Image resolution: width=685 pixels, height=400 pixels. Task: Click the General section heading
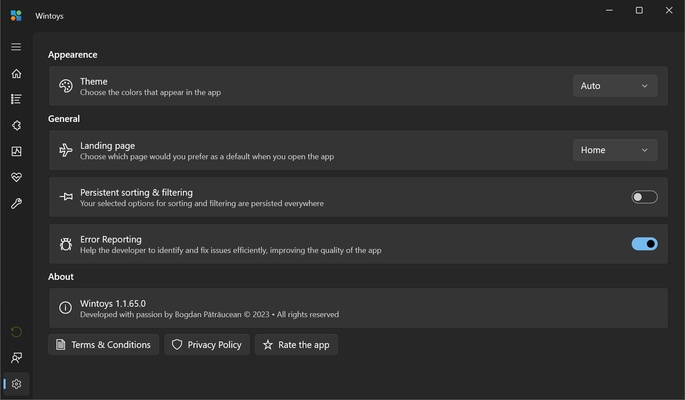(x=64, y=119)
